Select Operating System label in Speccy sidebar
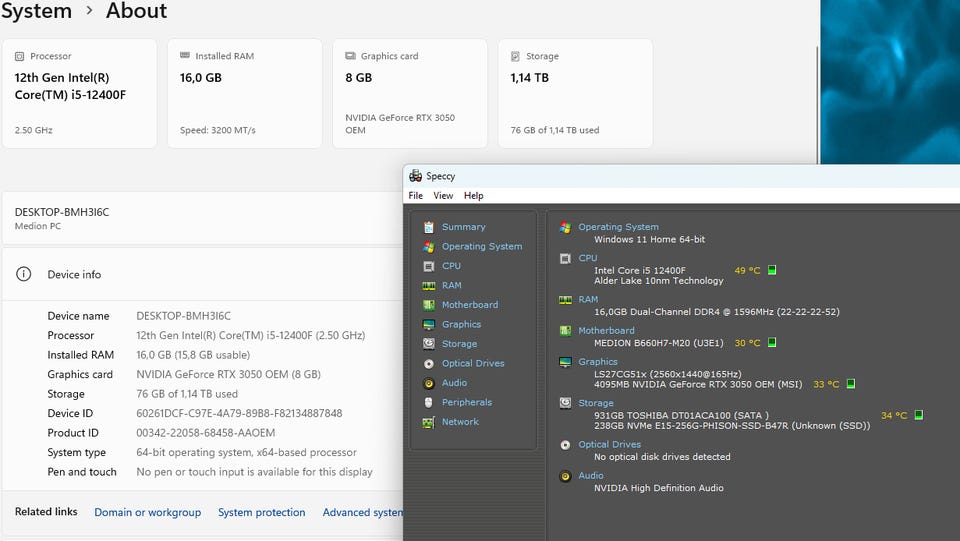The width and height of the screenshot is (960, 541). (482, 247)
